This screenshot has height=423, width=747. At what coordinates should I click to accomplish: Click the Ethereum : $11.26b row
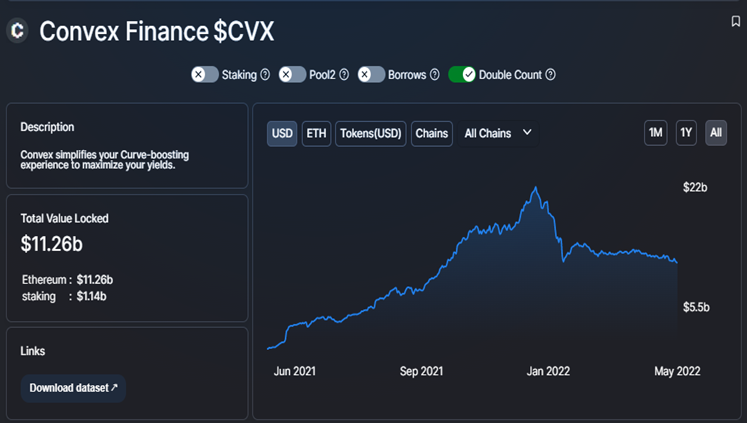pos(67,280)
